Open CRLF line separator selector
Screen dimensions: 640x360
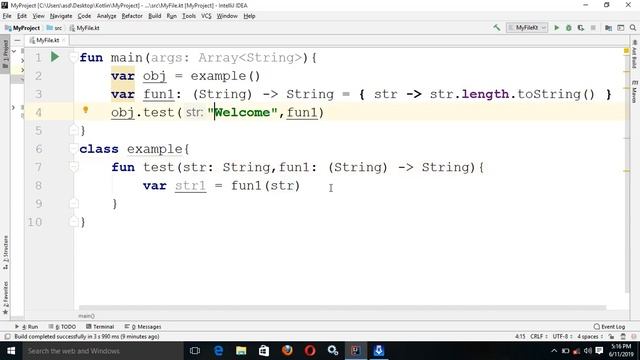539,337
